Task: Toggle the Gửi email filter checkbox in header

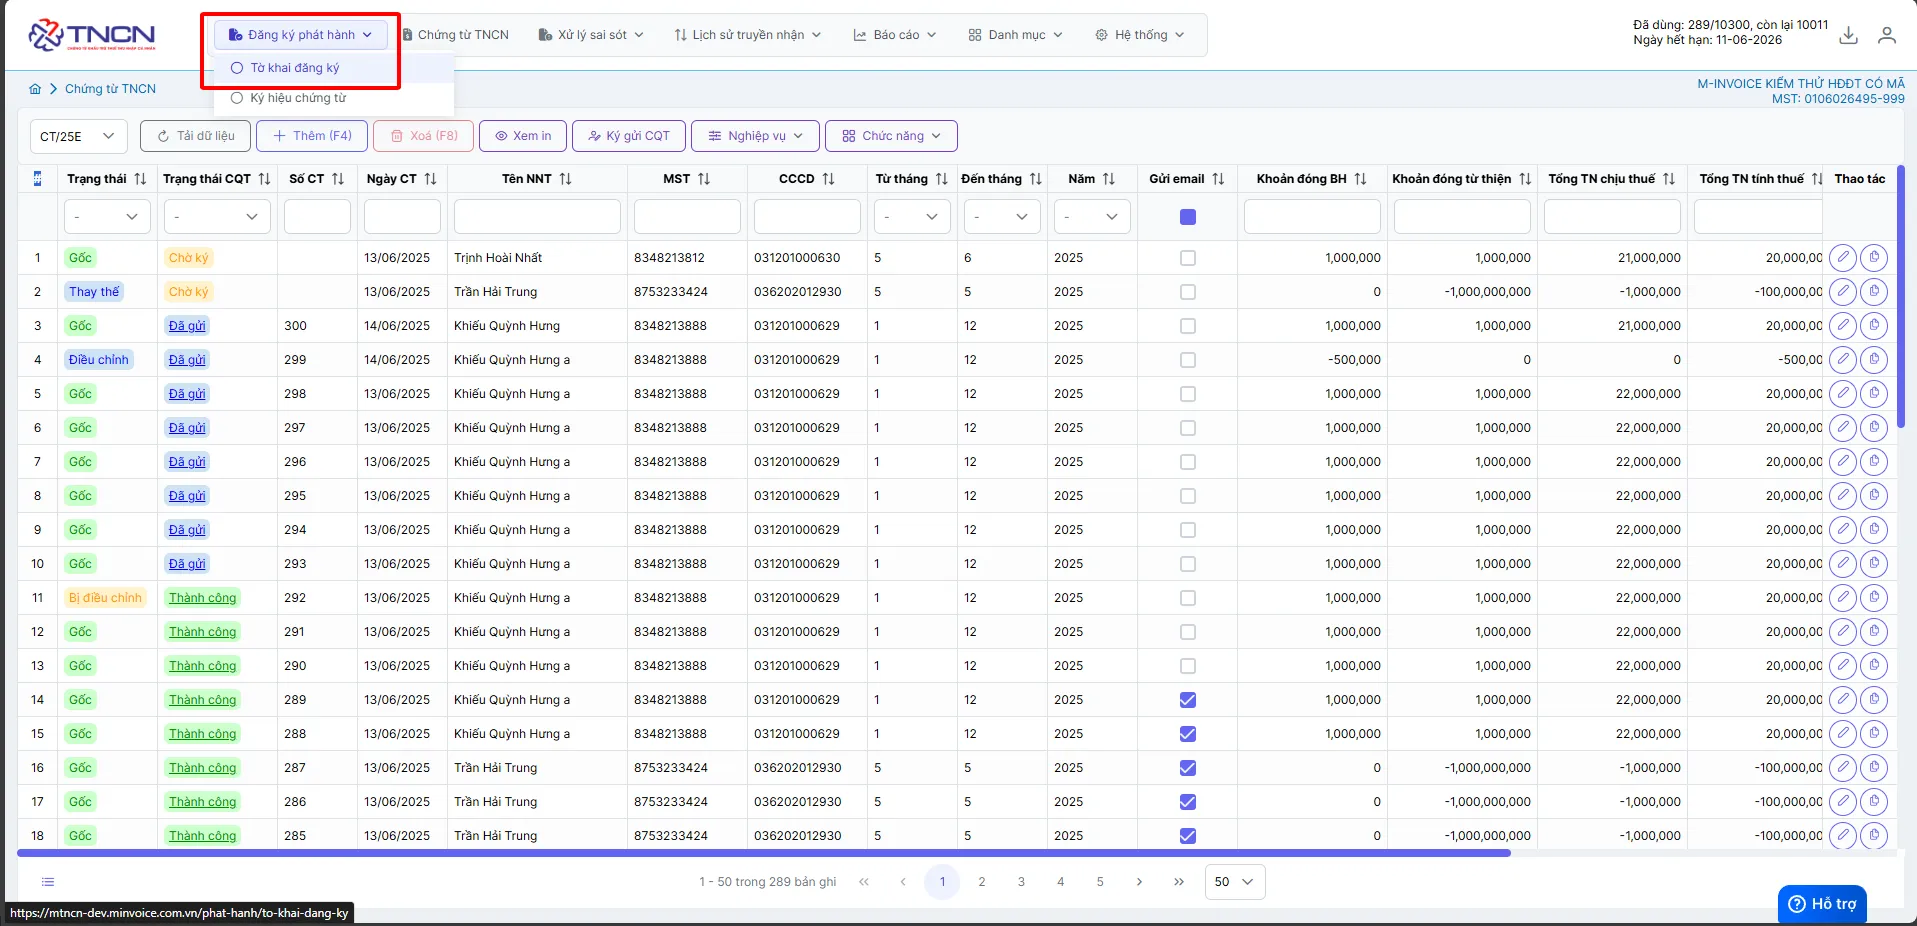Action: tap(1188, 217)
